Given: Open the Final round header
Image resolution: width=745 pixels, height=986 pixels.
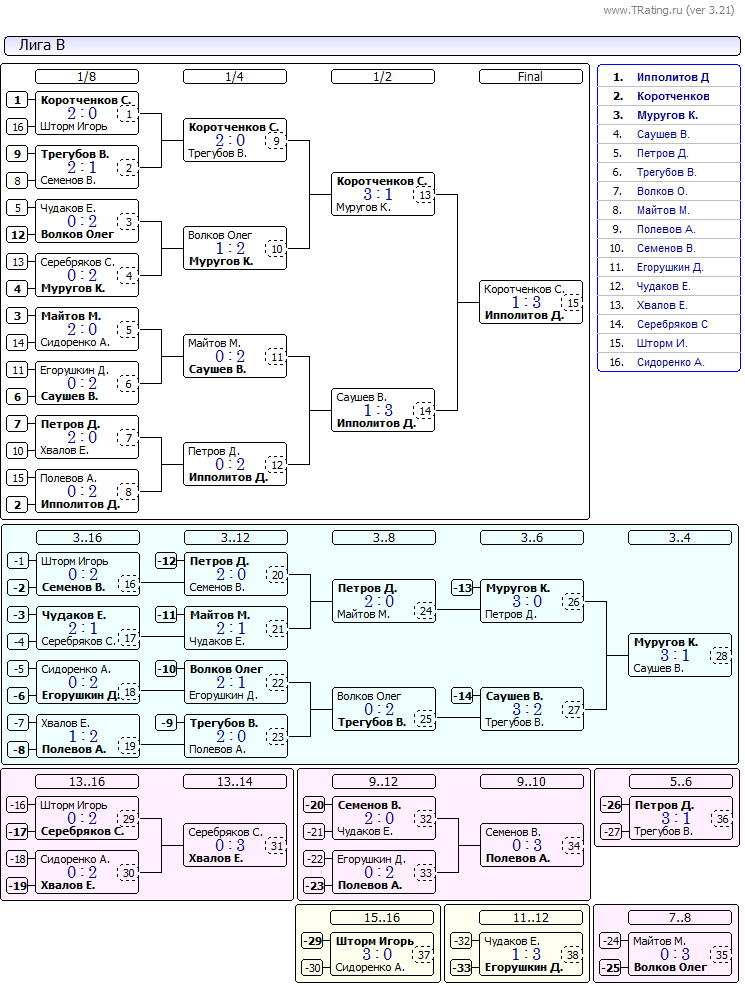Looking at the screenshot, I should [x=531, y=77].
